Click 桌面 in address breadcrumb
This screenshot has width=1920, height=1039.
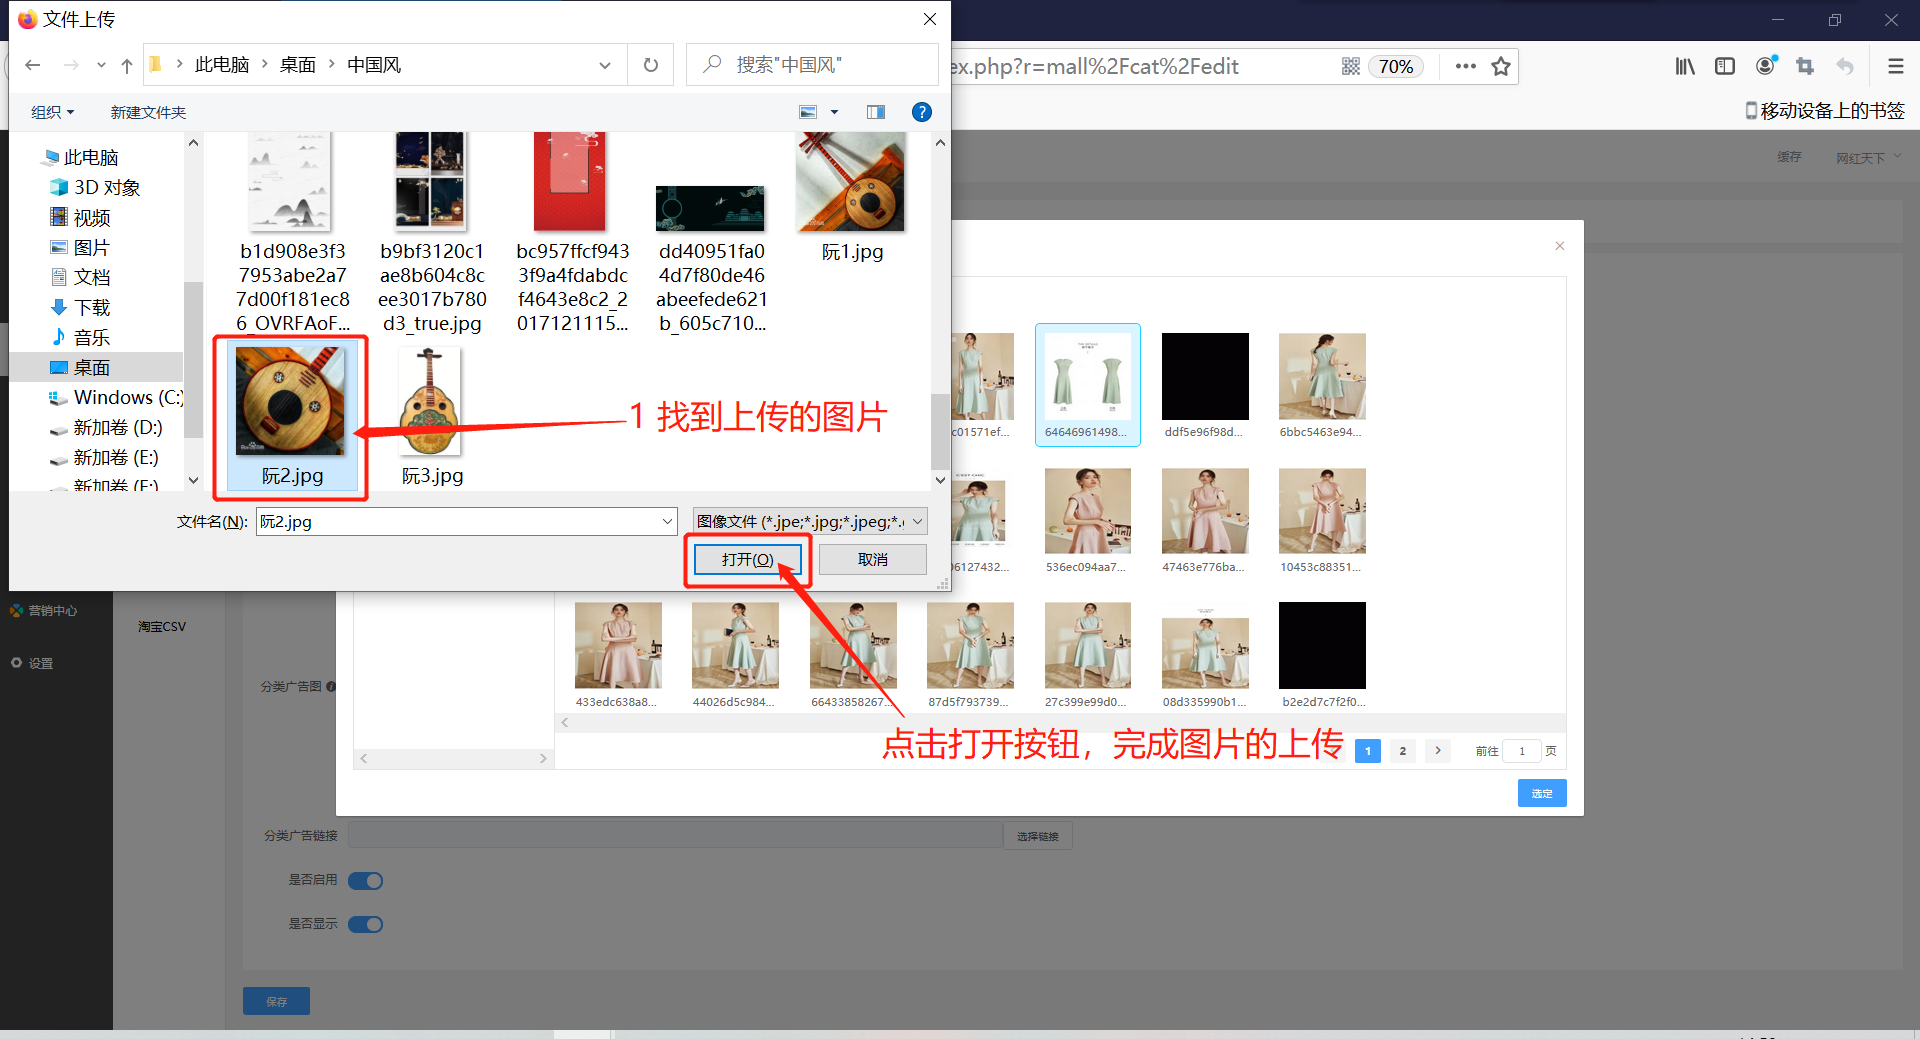[x=298, y=65]
